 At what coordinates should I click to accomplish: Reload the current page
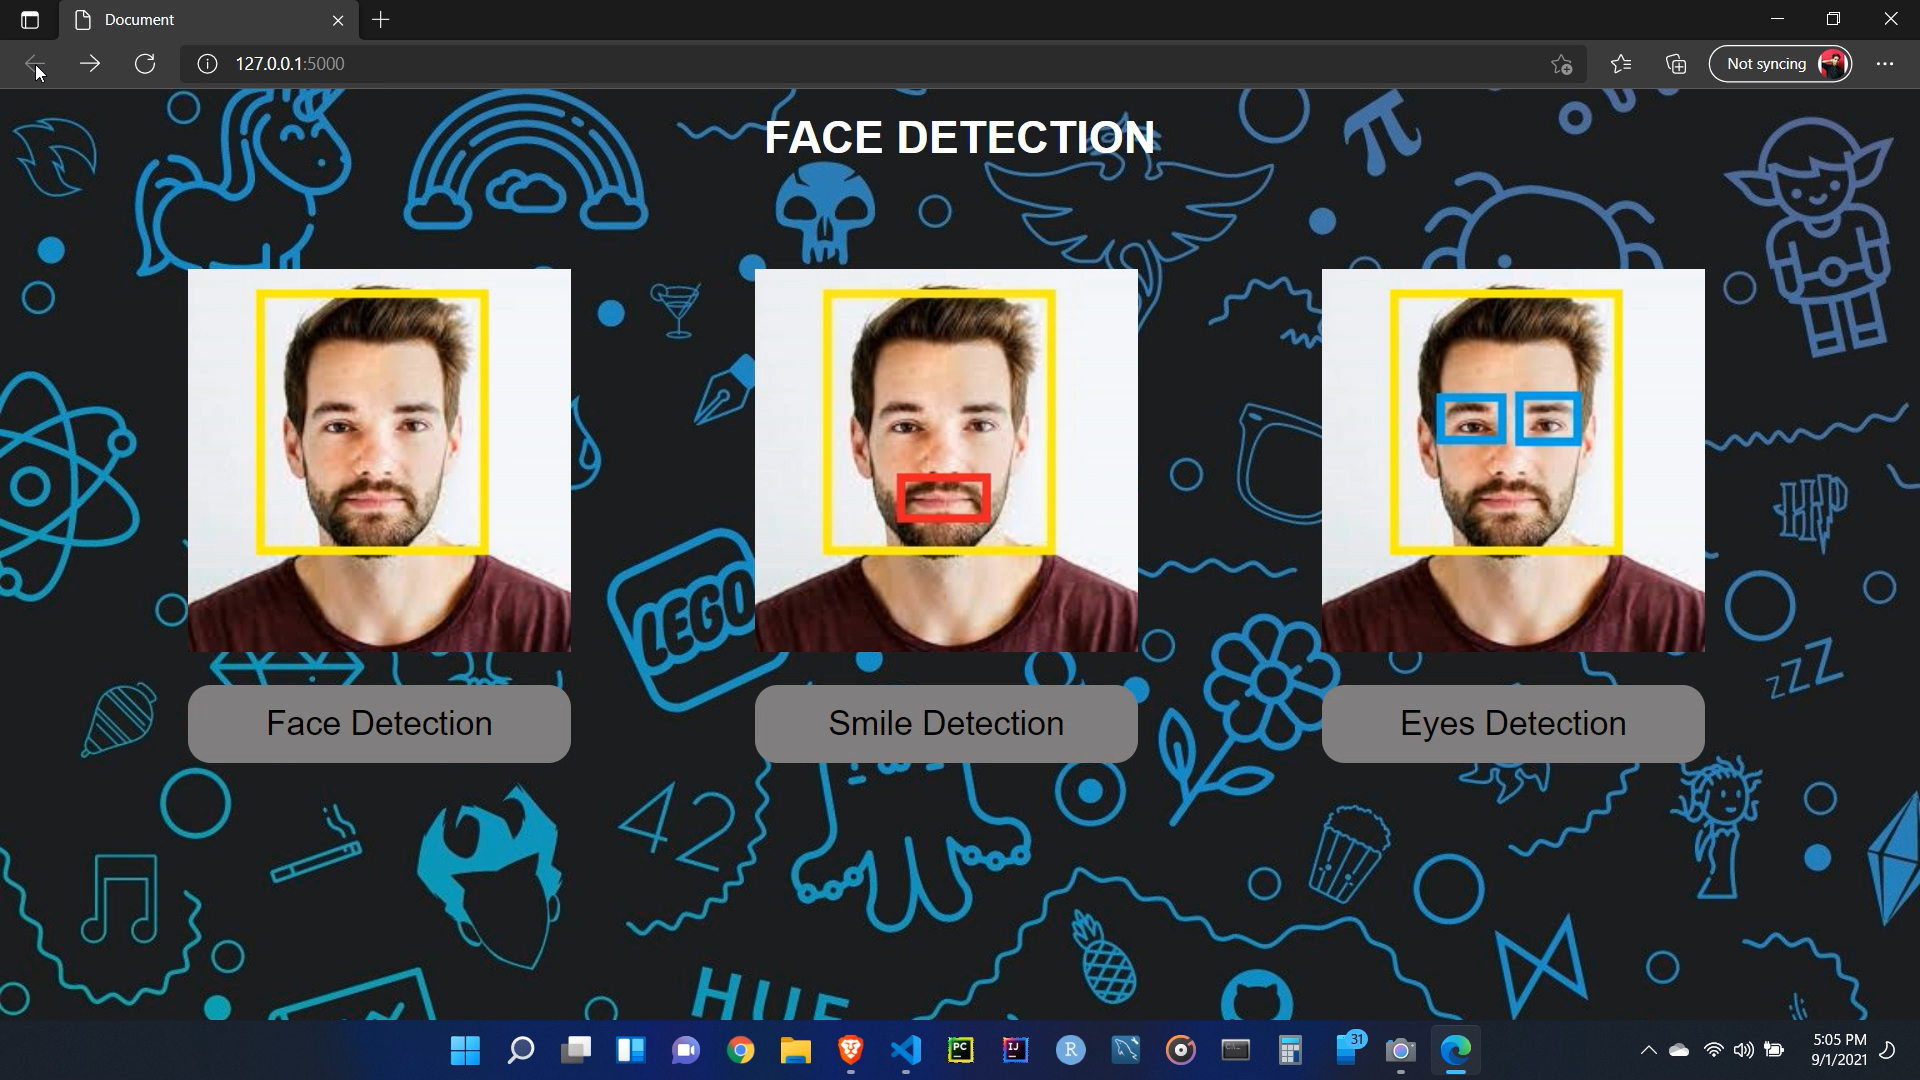[x=145, y=64]
